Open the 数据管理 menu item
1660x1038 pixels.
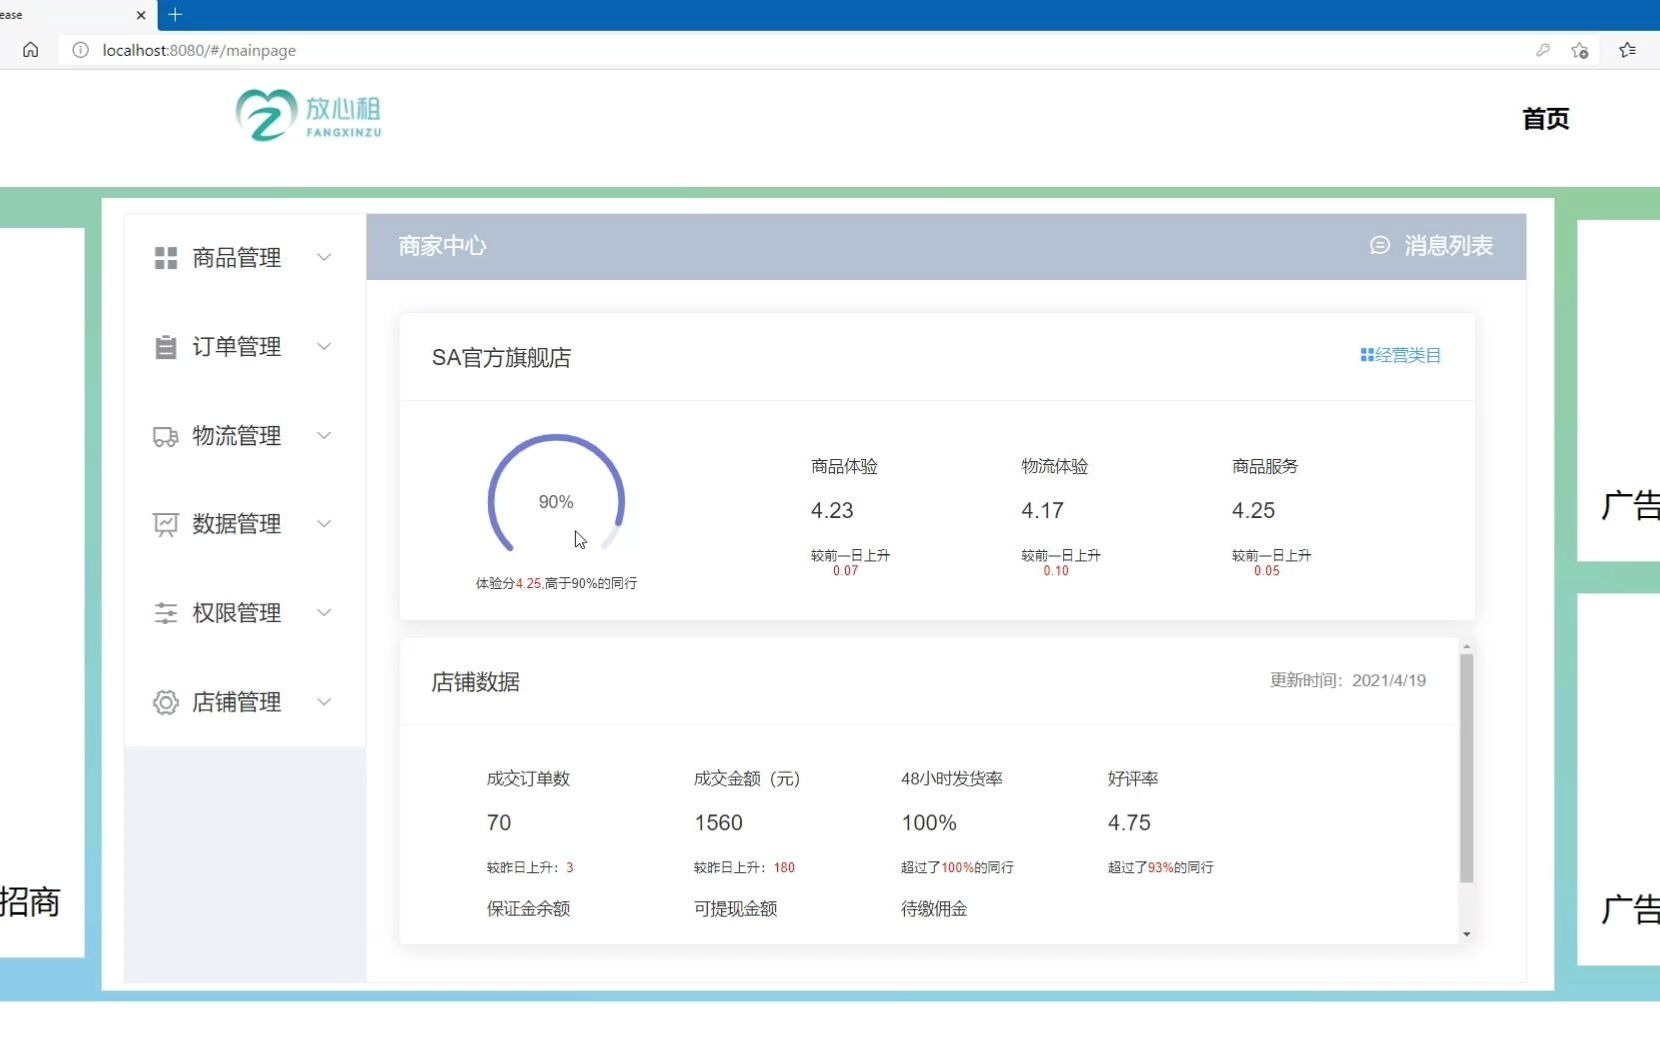[245, 524]
